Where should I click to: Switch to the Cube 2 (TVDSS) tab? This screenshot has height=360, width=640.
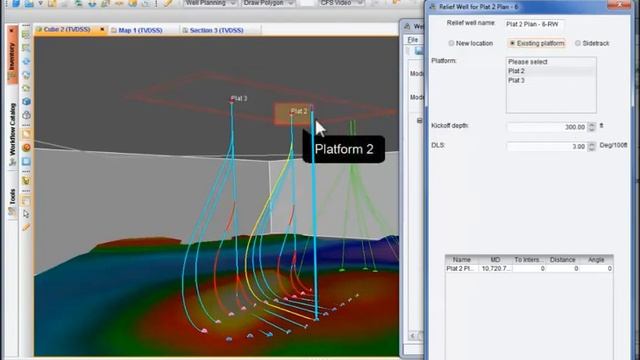pos(67,29)
